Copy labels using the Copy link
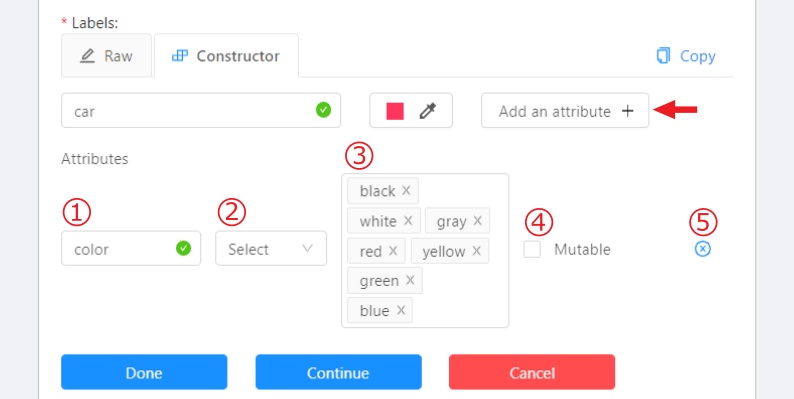The height and width of the screenshot is (399, 794). tap(686, 56)
